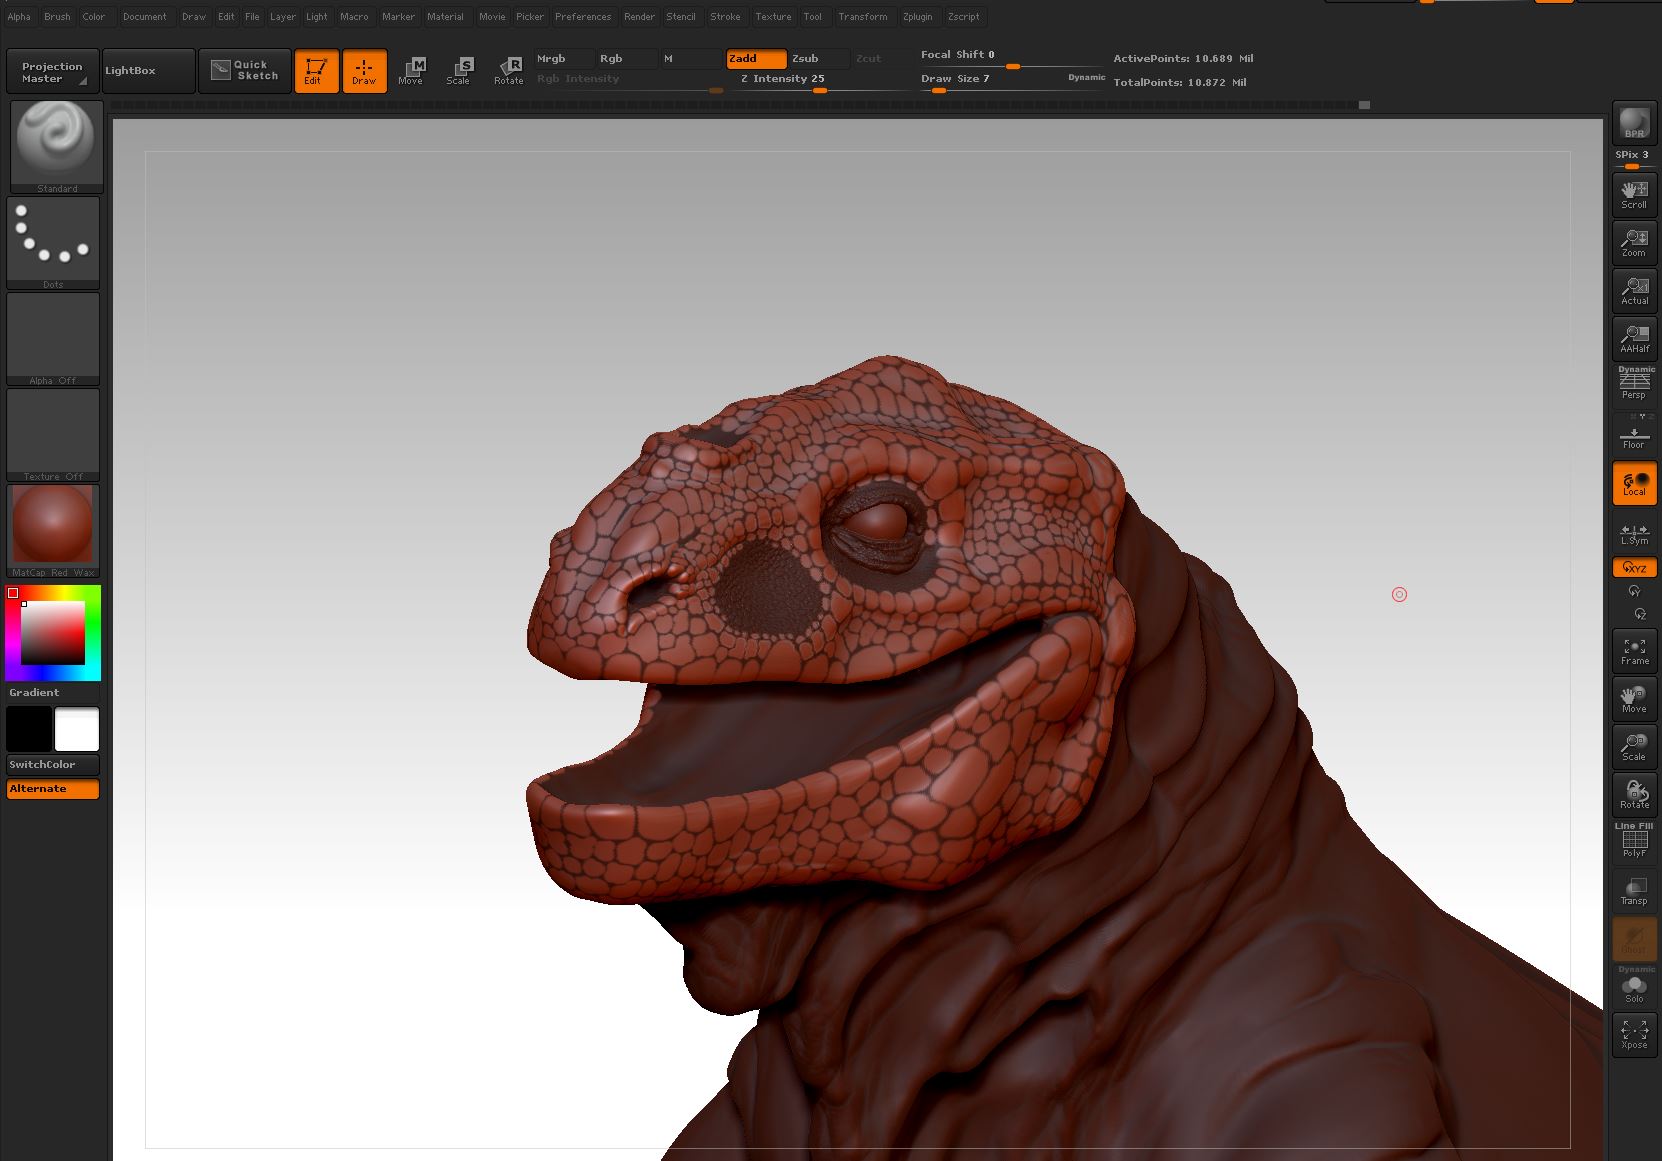1662x1161 pixels.
Task: Toggle XYZ rotation mode
Action: pos(1634,567)
